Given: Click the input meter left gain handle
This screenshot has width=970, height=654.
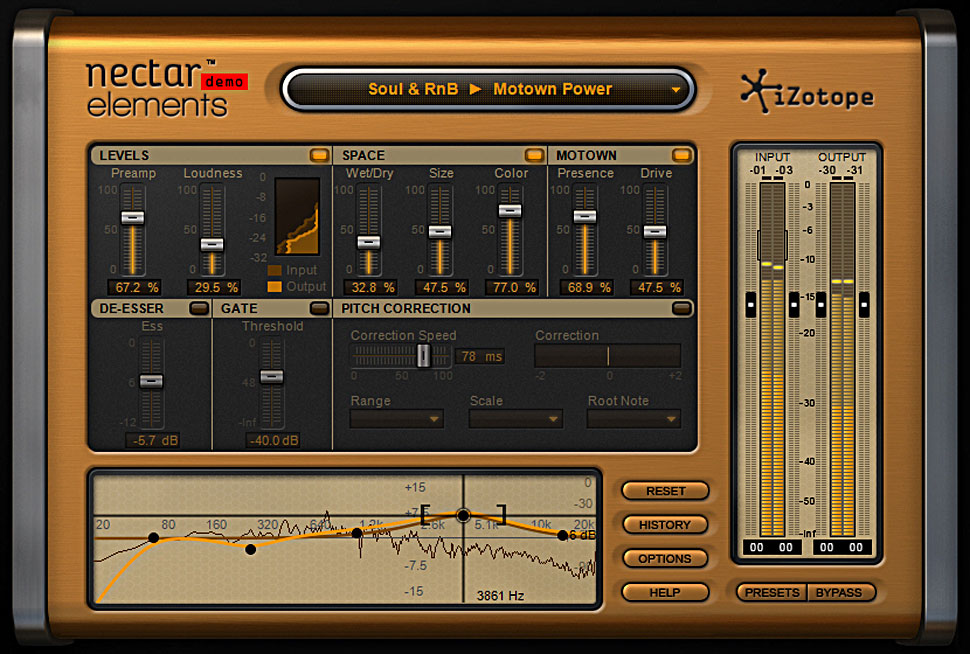Looking at the screenshot, I should [x=751, y=304].
